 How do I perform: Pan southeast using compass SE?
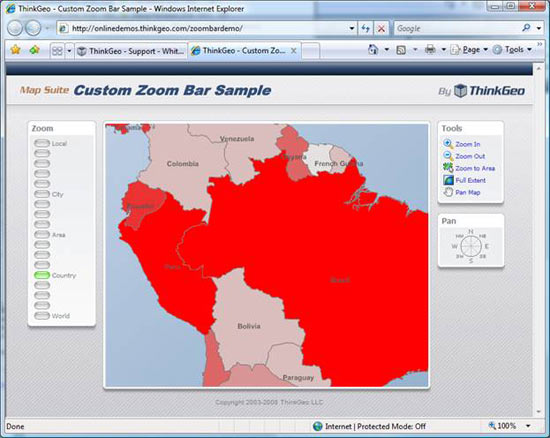click(x=483, y=256)
